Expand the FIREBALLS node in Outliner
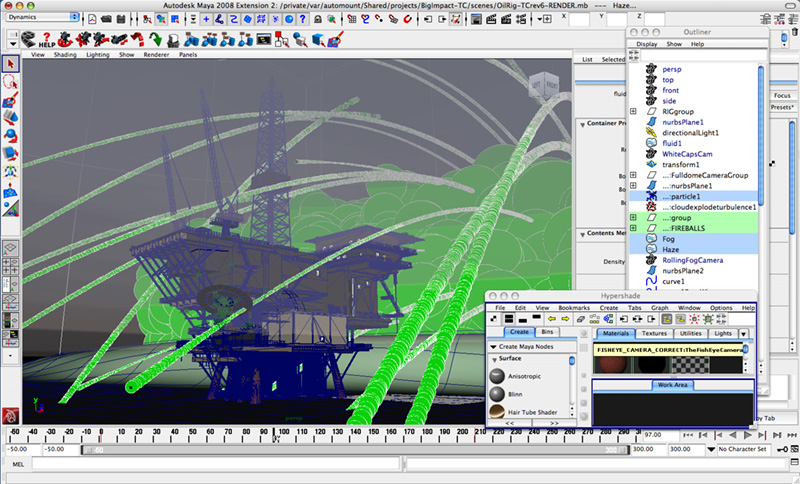 pyautogui.click(x=633, y=228)
